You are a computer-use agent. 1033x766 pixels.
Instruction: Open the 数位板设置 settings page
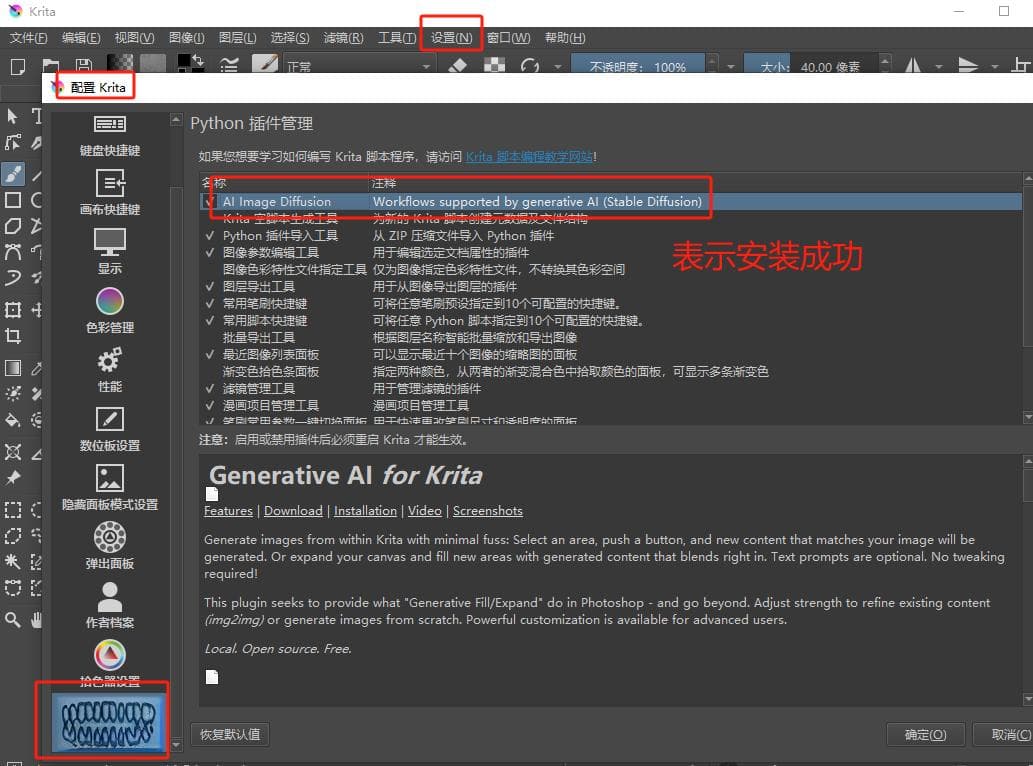pyautogui.click(x=109, y=429)
